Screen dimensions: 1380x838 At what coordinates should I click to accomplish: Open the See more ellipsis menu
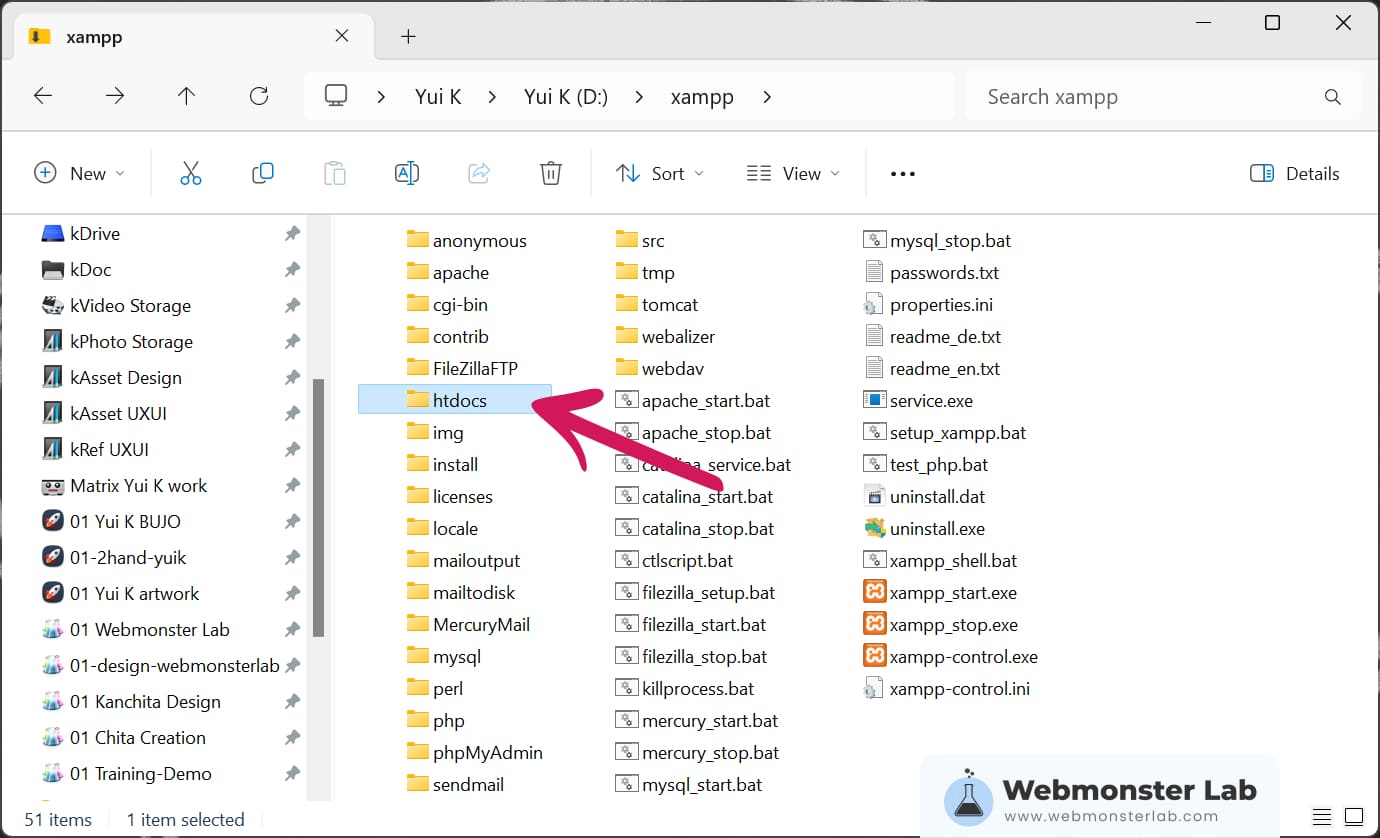902,173
